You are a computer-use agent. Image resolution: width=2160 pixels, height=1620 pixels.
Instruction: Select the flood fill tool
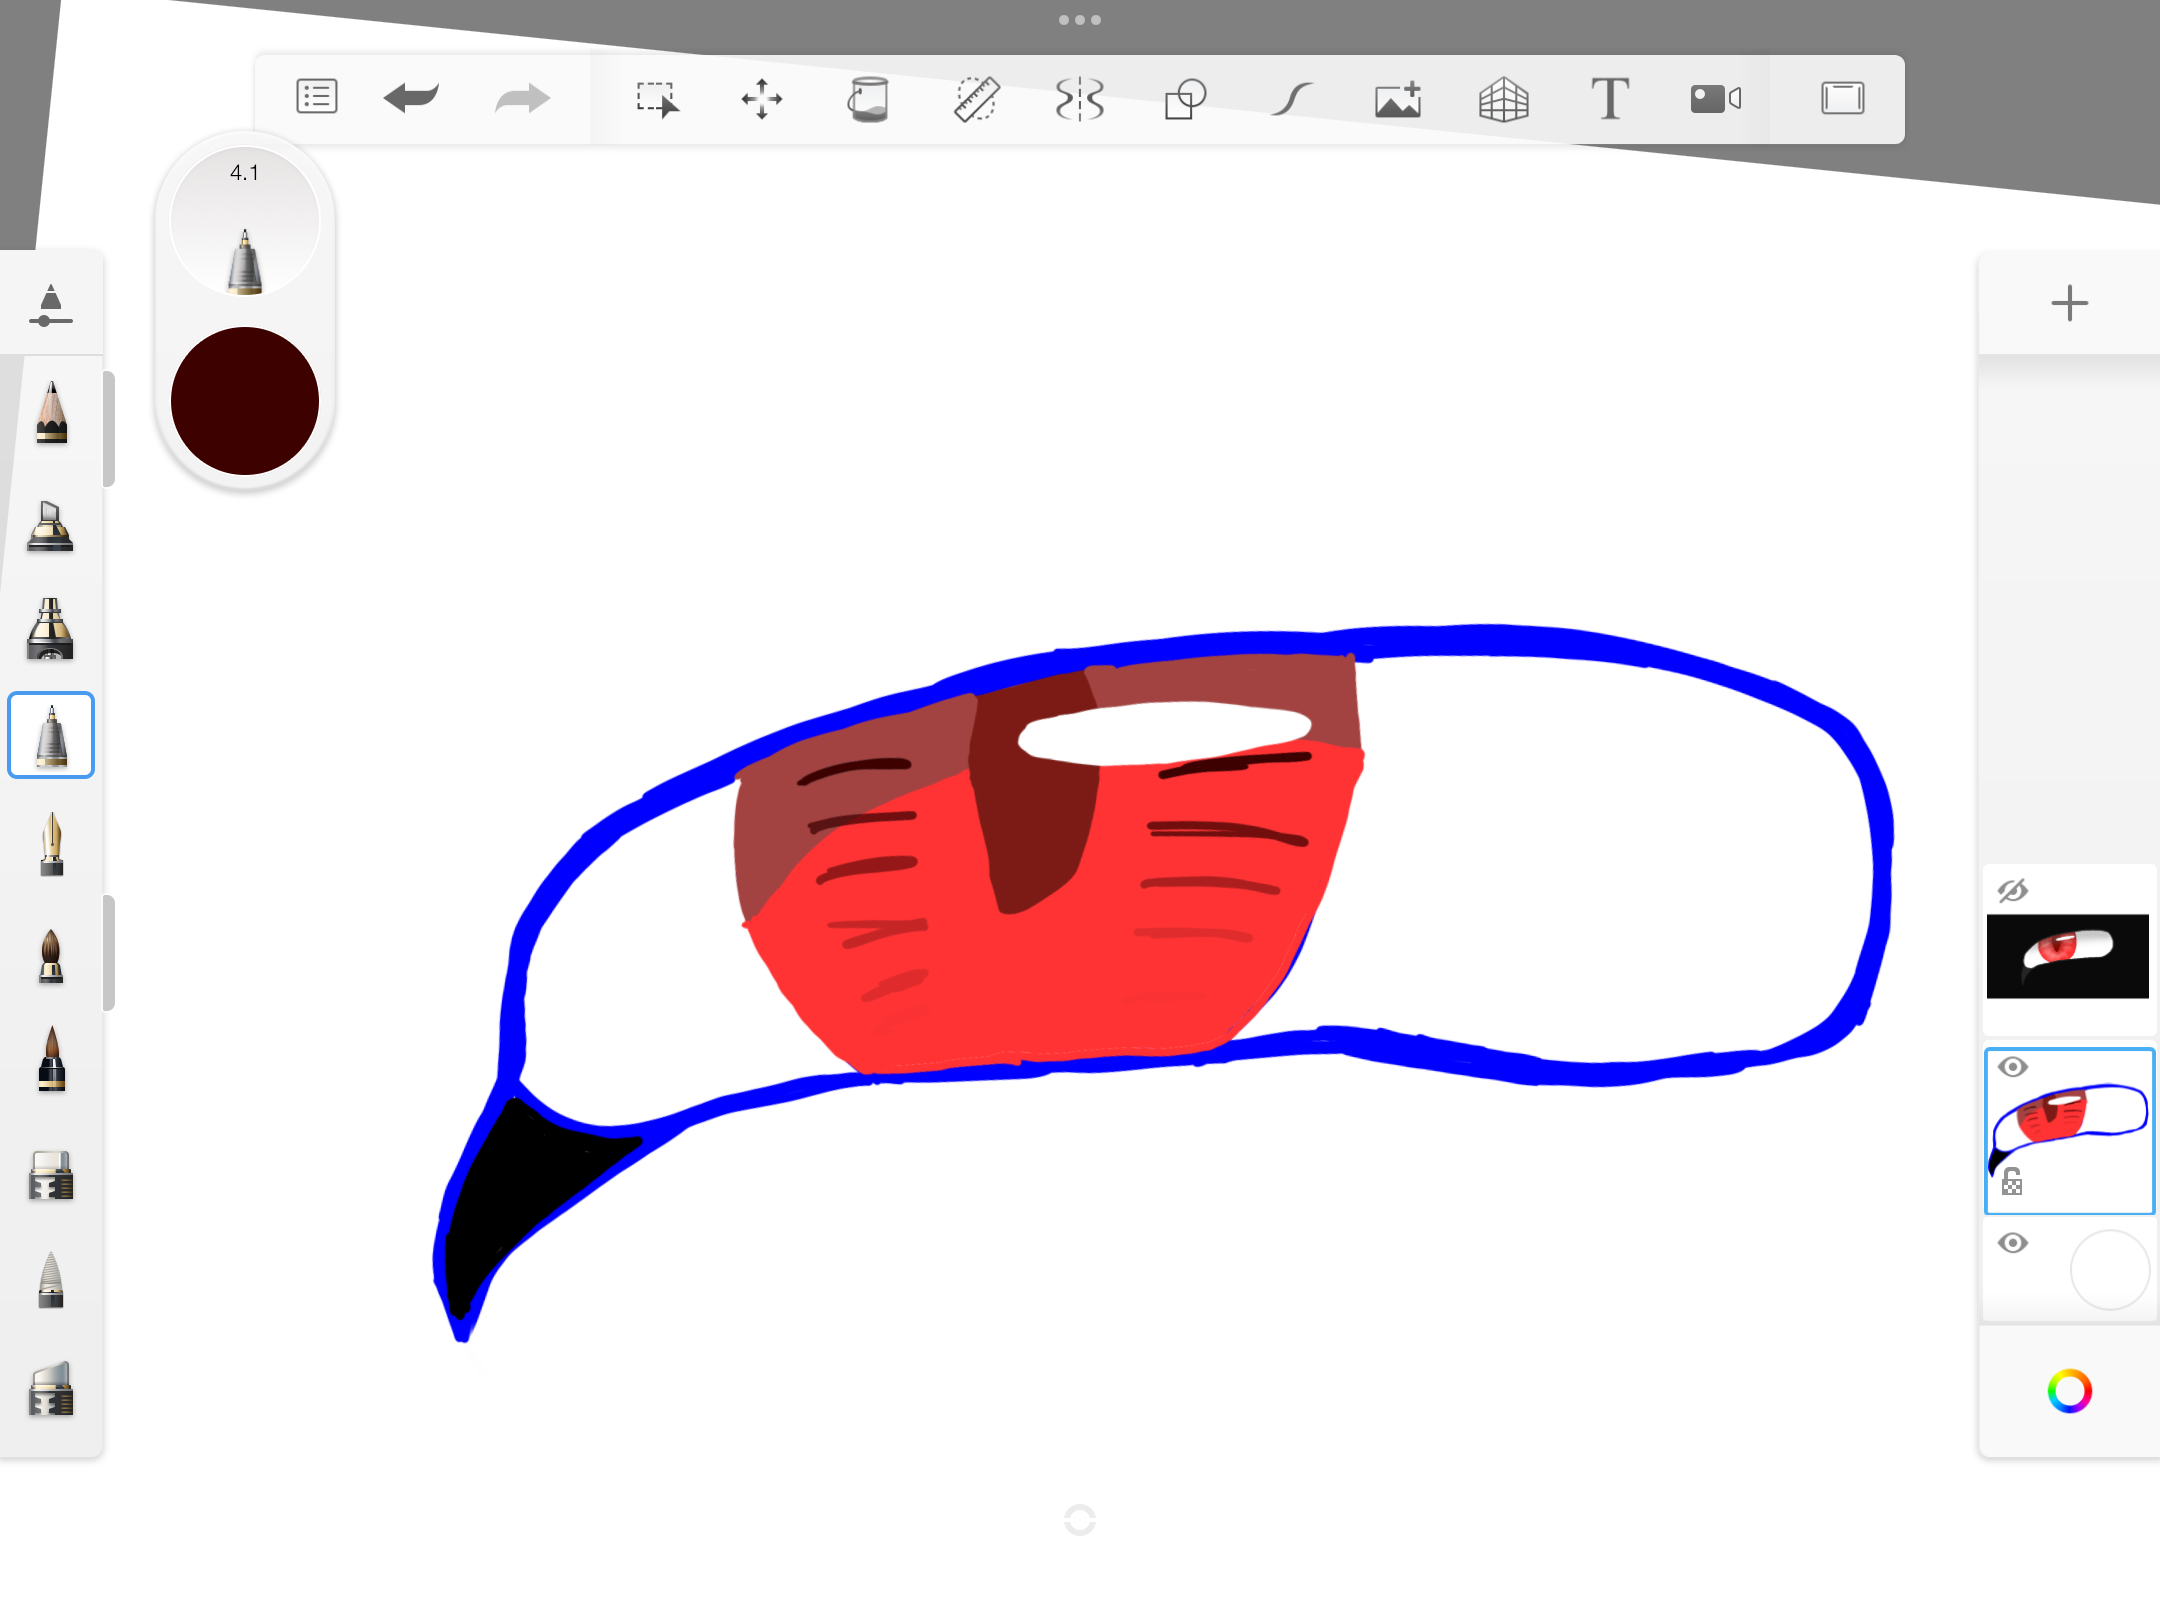coord(868,98)
